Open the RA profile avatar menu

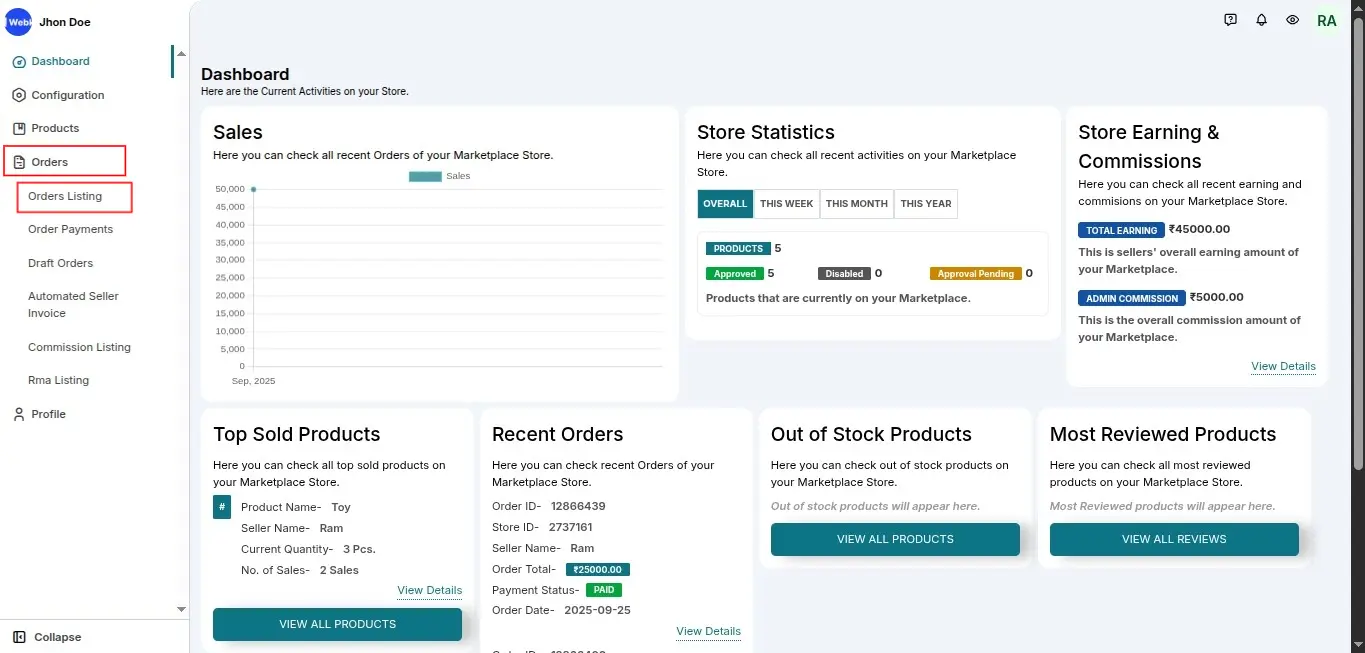point(1326,19)
